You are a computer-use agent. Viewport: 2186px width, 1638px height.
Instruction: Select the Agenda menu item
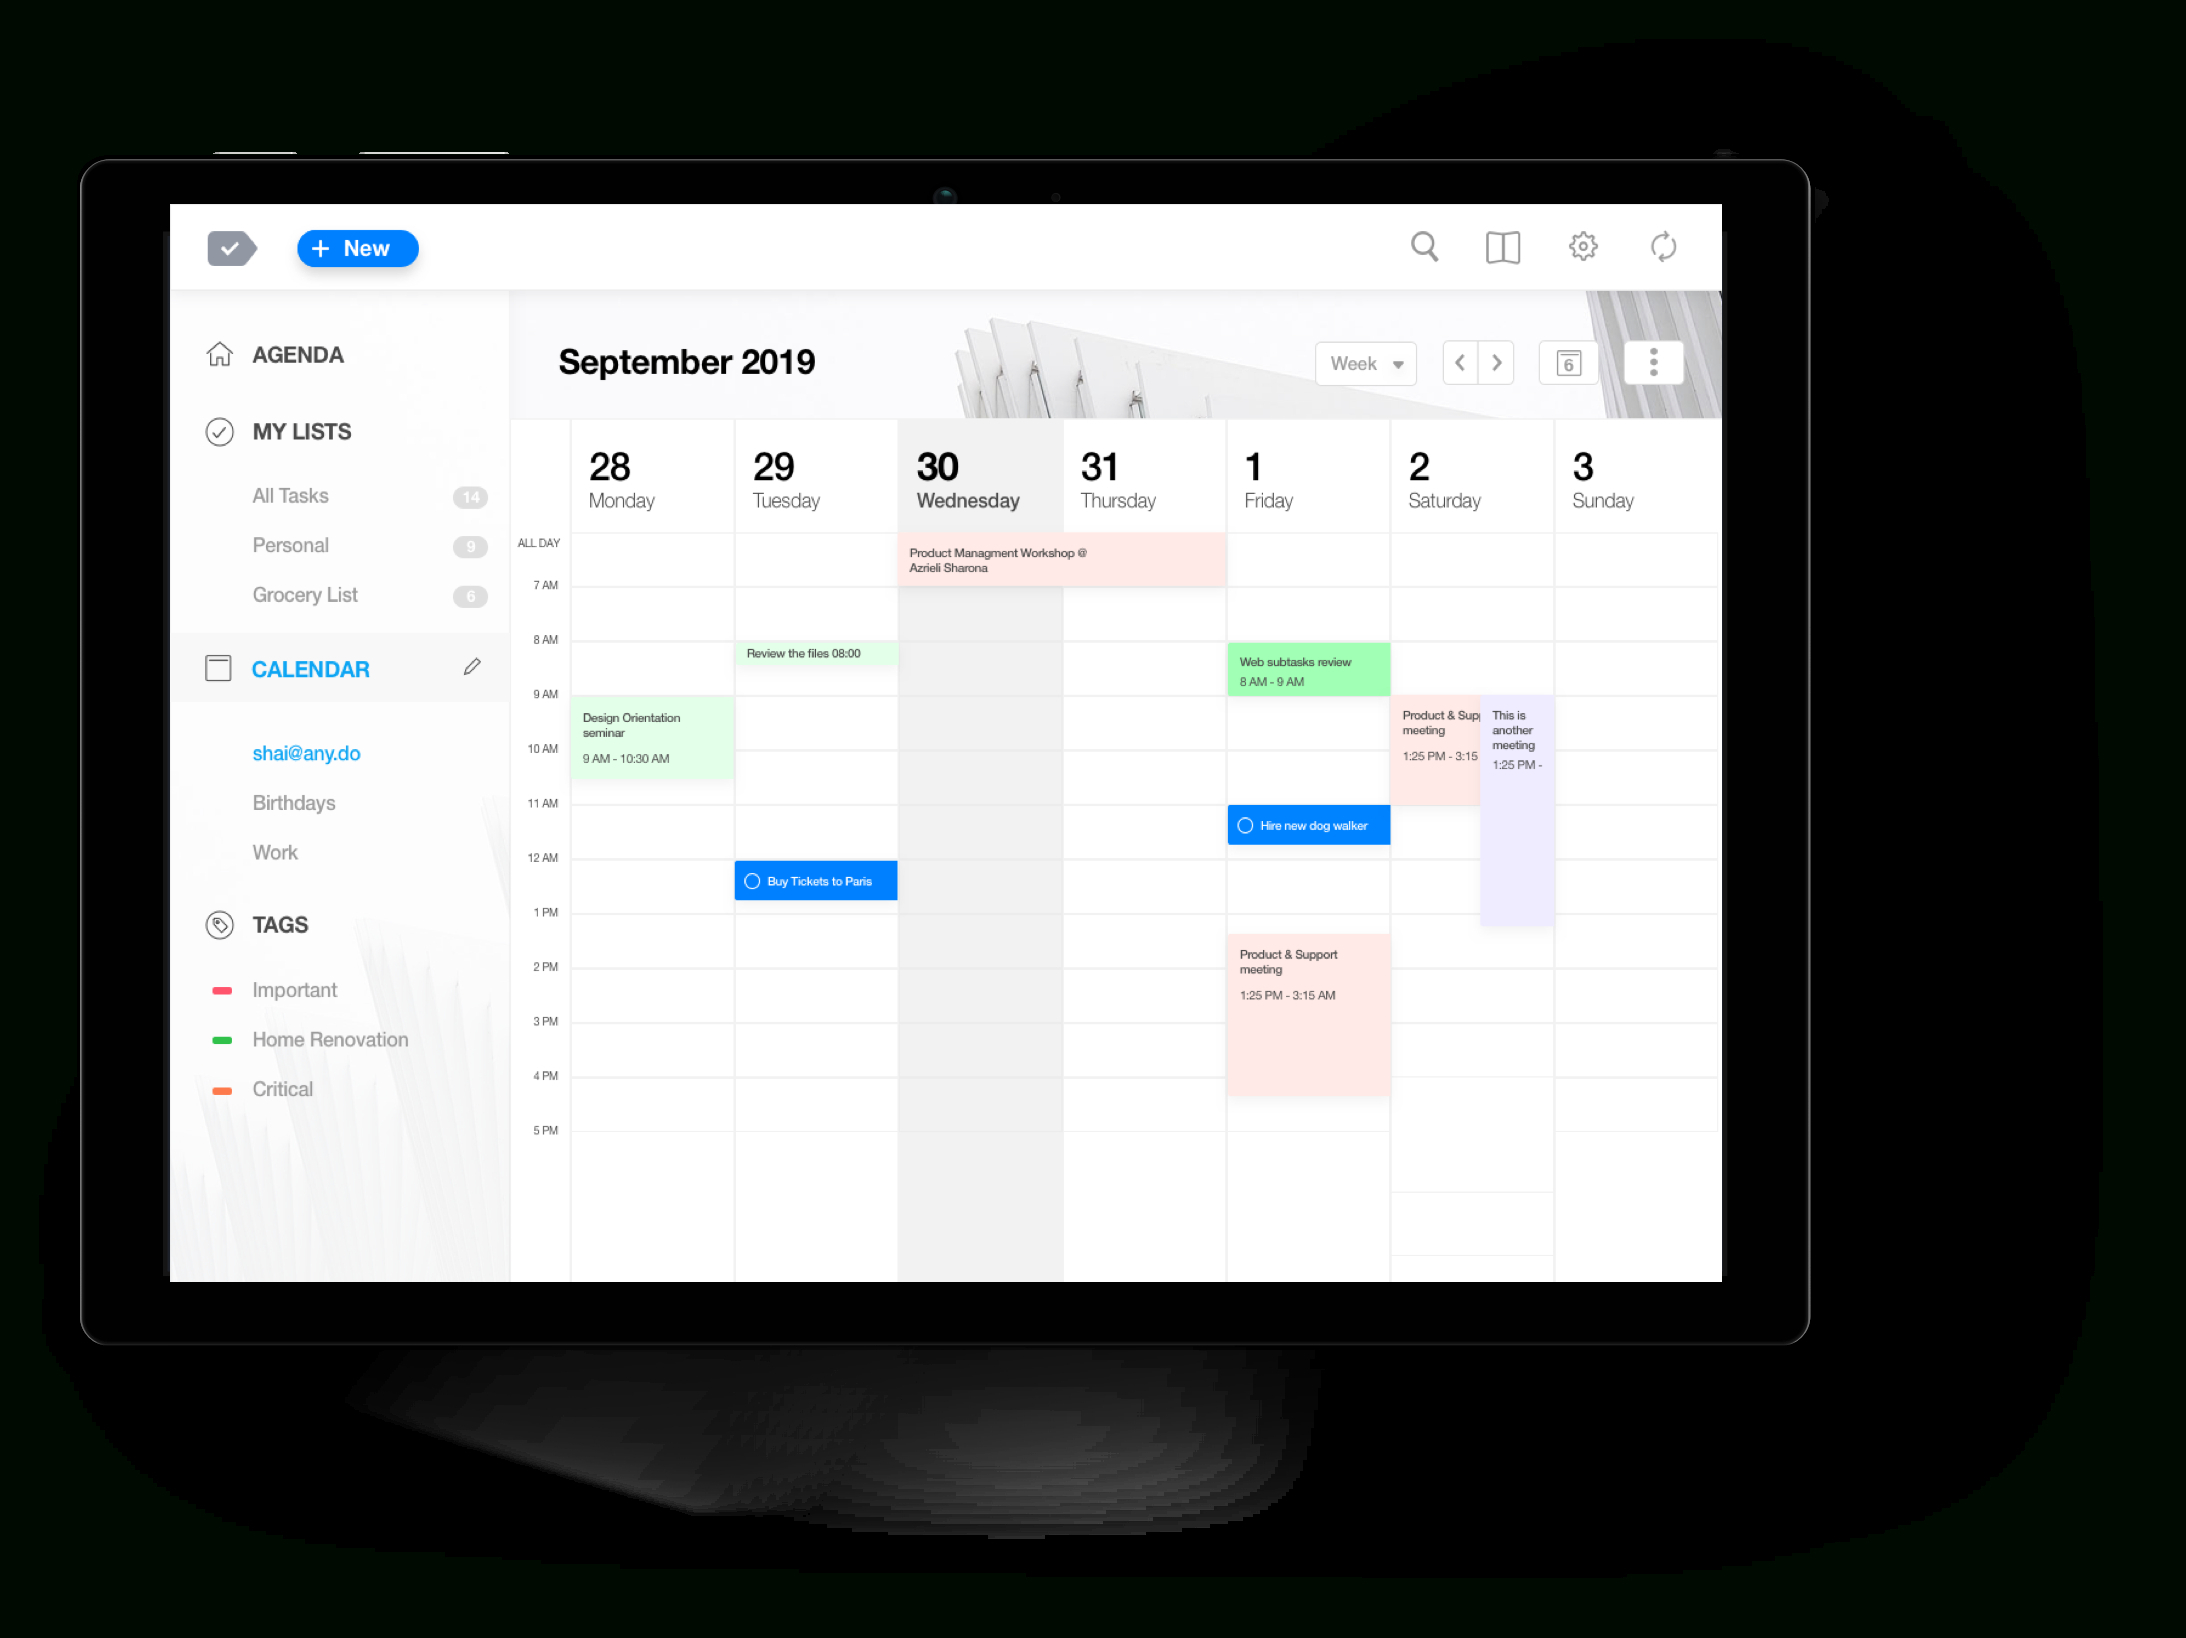[298, 356]
